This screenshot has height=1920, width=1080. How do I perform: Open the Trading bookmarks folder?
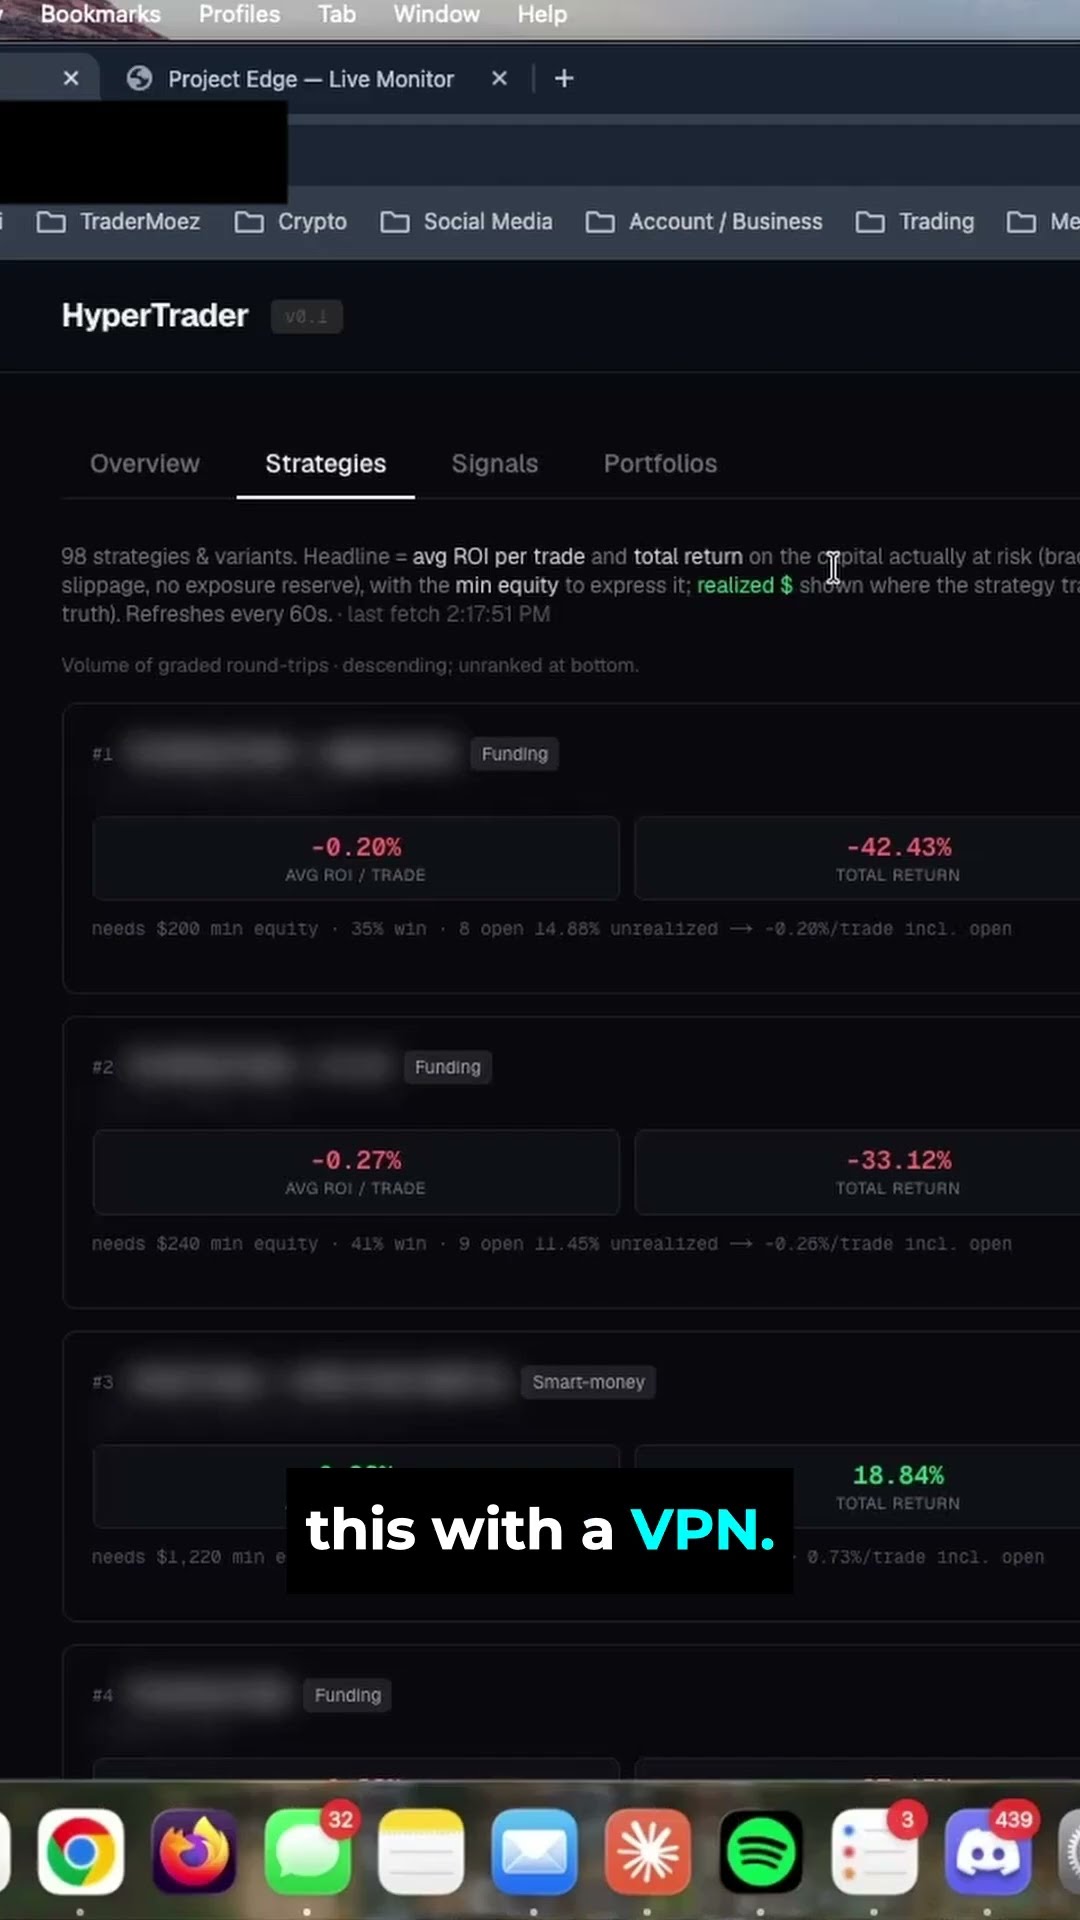(x=915, y=222)
